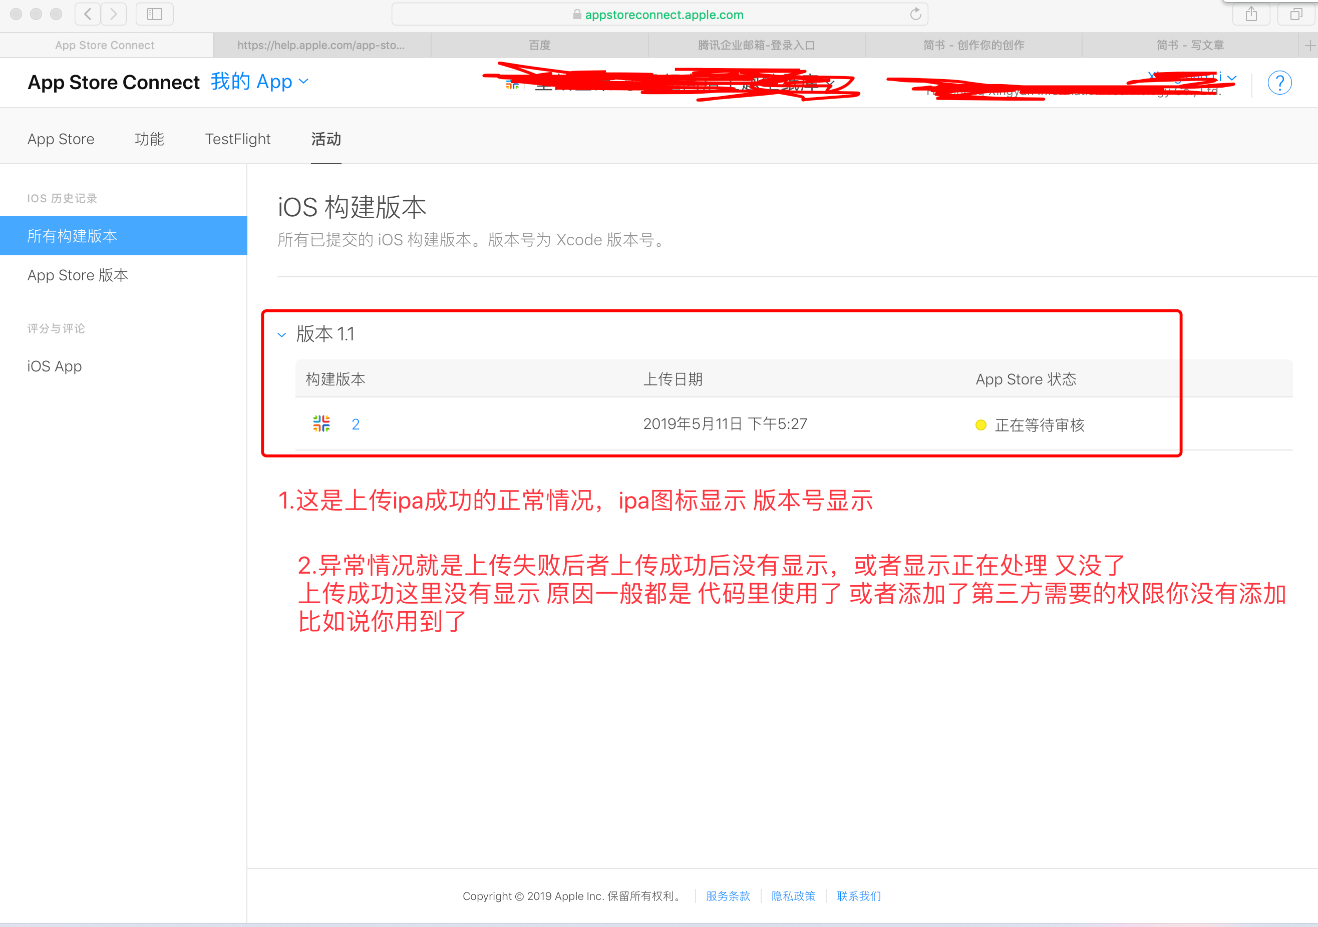
Task: Show all tabs overview button
Action: point(1296,14)
